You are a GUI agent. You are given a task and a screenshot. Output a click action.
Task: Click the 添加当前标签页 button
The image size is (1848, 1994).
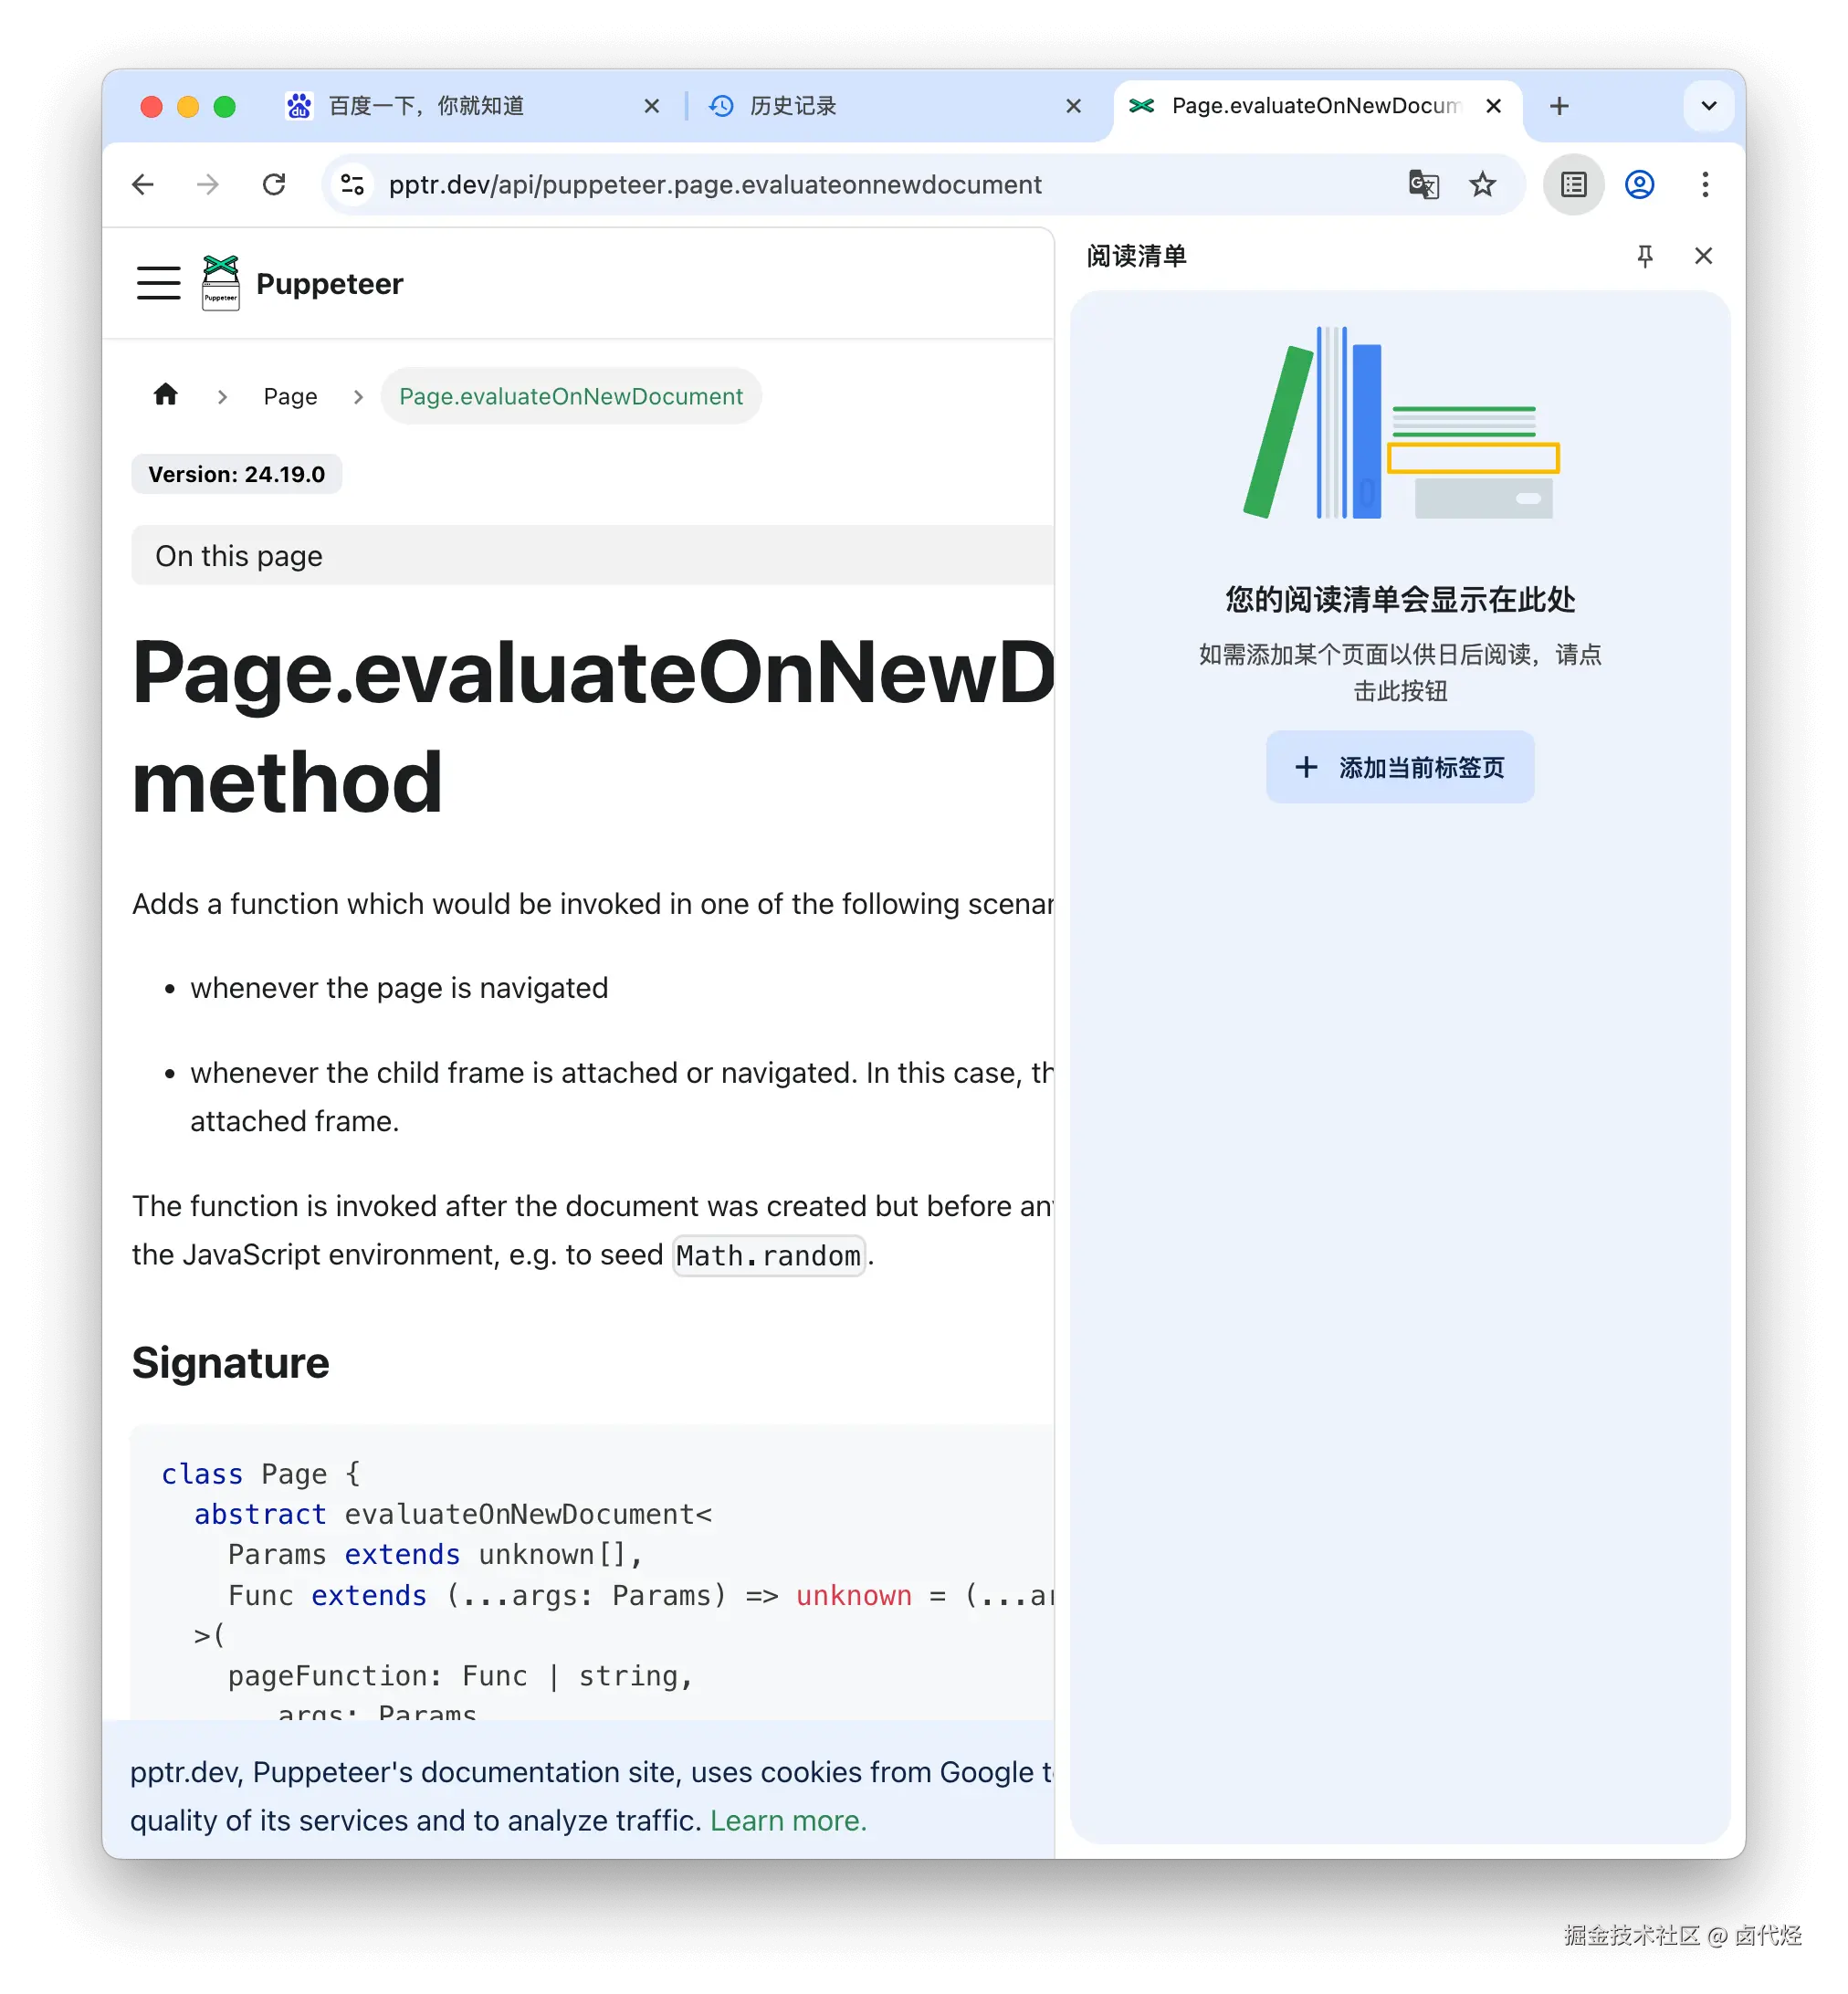pos(1399,767)
